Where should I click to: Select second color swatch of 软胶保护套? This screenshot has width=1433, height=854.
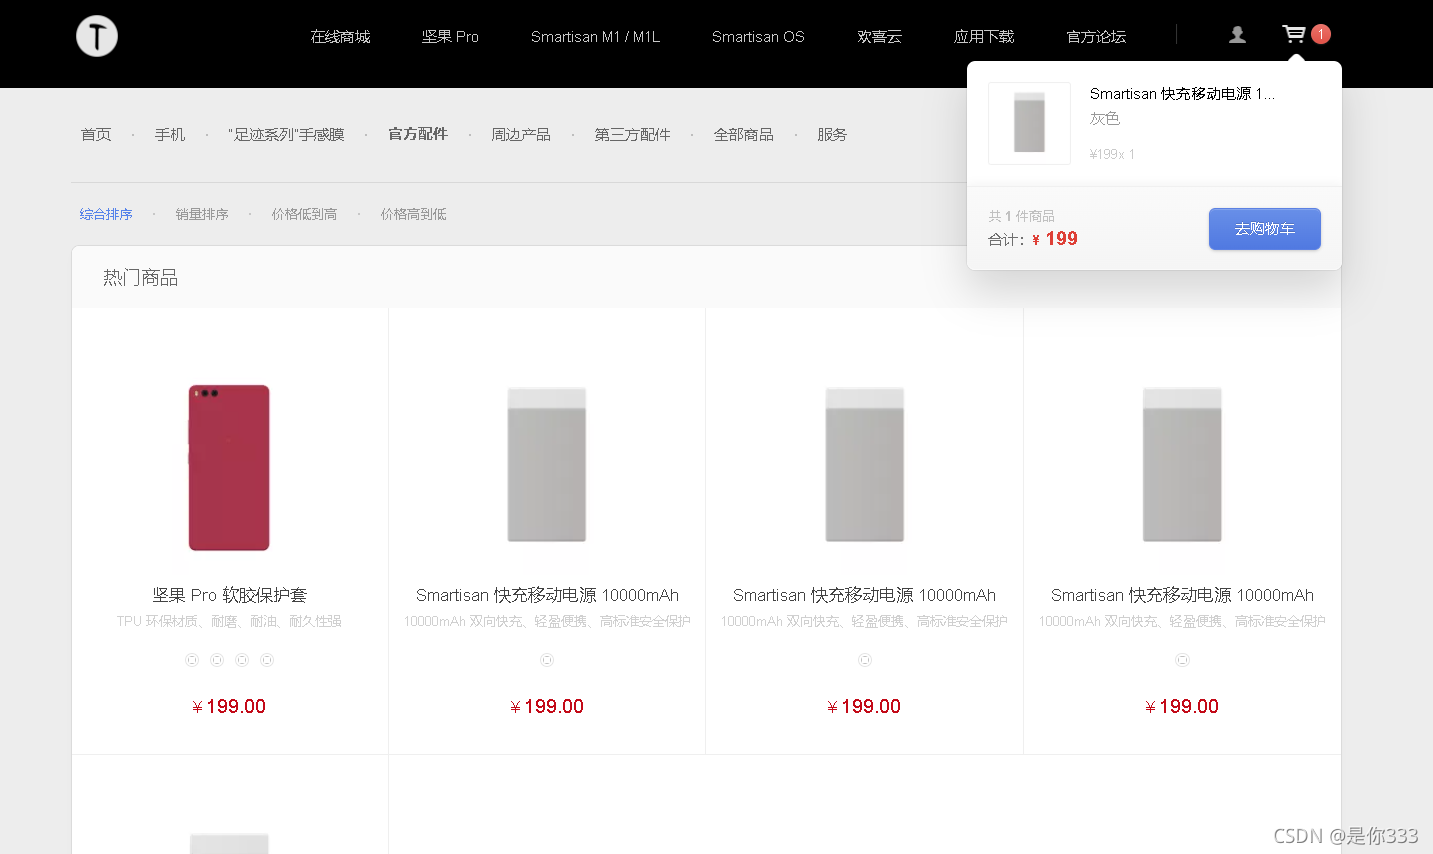click(217, 660)
